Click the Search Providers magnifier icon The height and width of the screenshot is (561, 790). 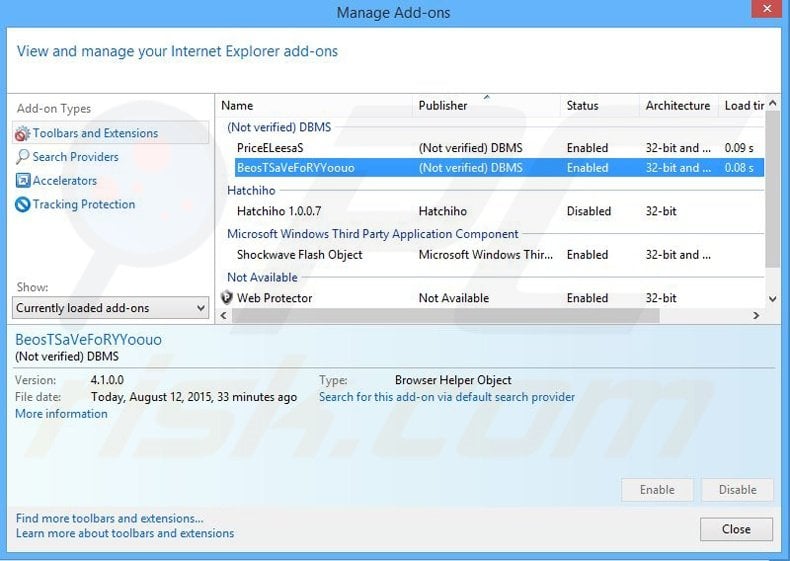(22, 157)
